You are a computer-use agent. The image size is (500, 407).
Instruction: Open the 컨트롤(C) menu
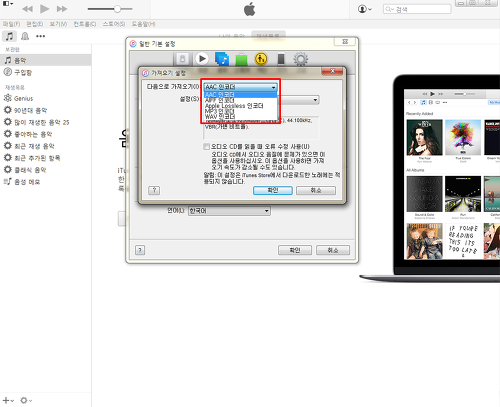click(x=85, y=24)
